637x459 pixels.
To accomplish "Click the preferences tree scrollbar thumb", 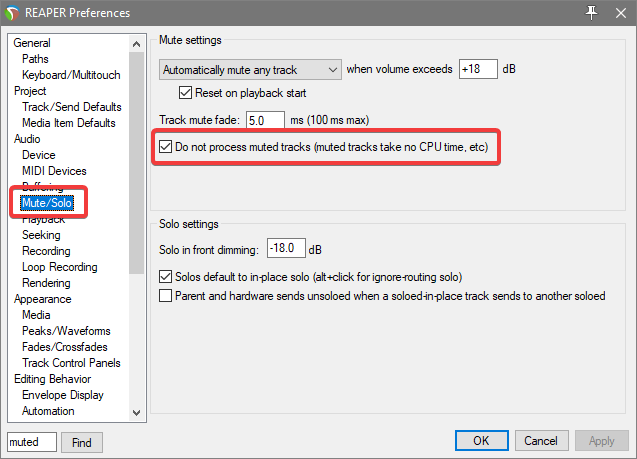I will pyautogui.click(x=136, y=163).
